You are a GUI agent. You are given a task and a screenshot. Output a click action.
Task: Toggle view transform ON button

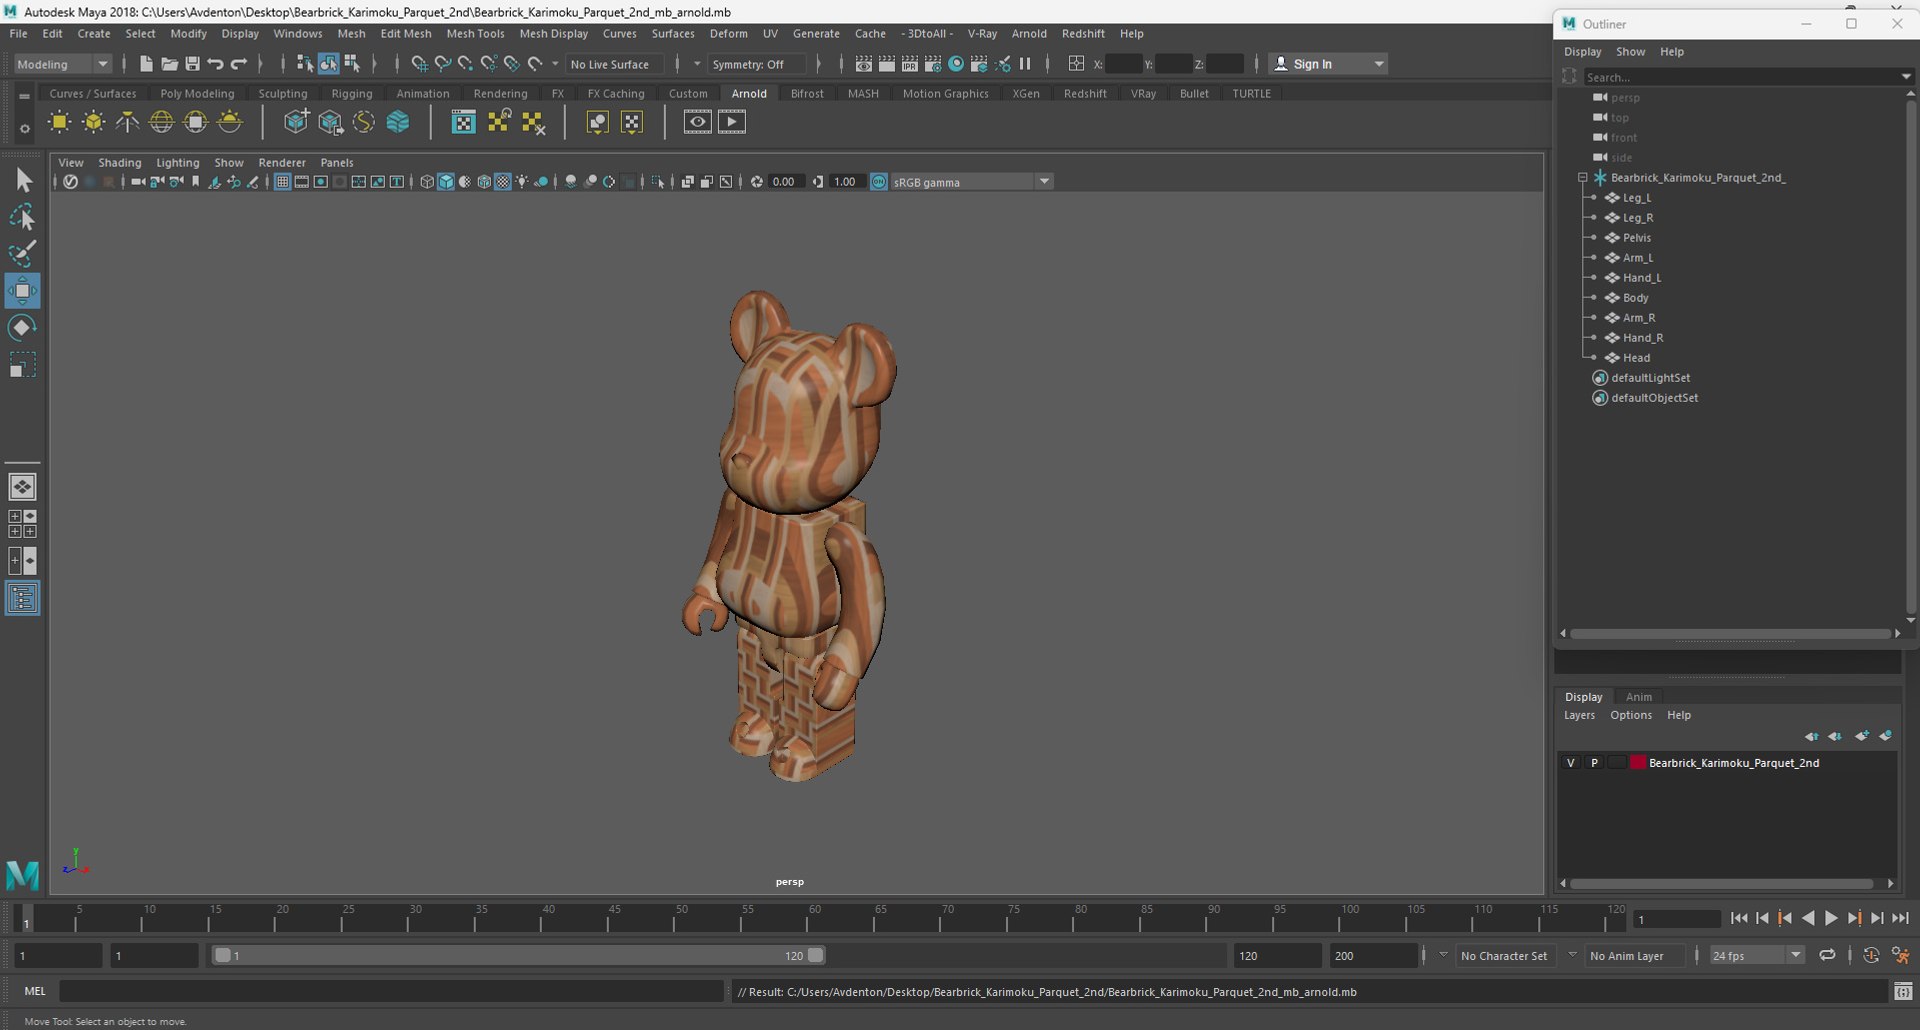(879, 182)
